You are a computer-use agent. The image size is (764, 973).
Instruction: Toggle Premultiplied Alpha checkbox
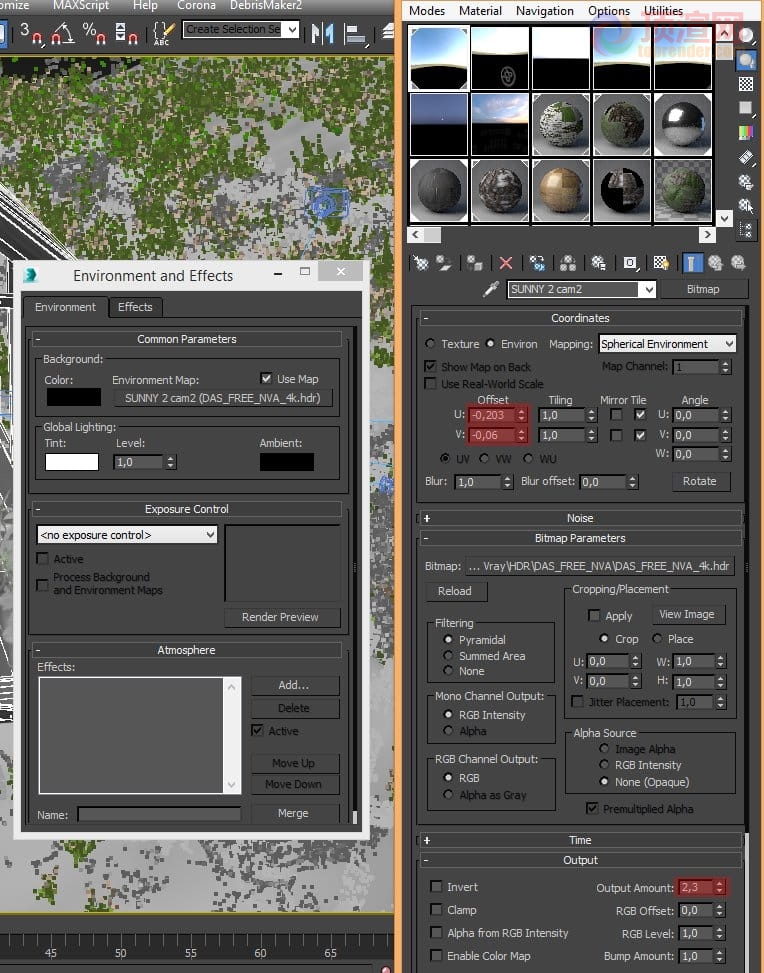pos(592,808)
